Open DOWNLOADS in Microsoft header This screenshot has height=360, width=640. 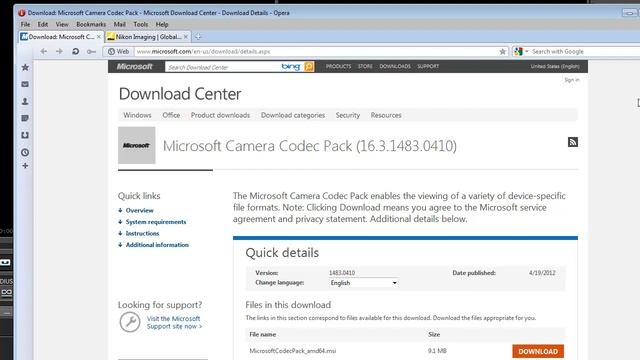(395, 66)
